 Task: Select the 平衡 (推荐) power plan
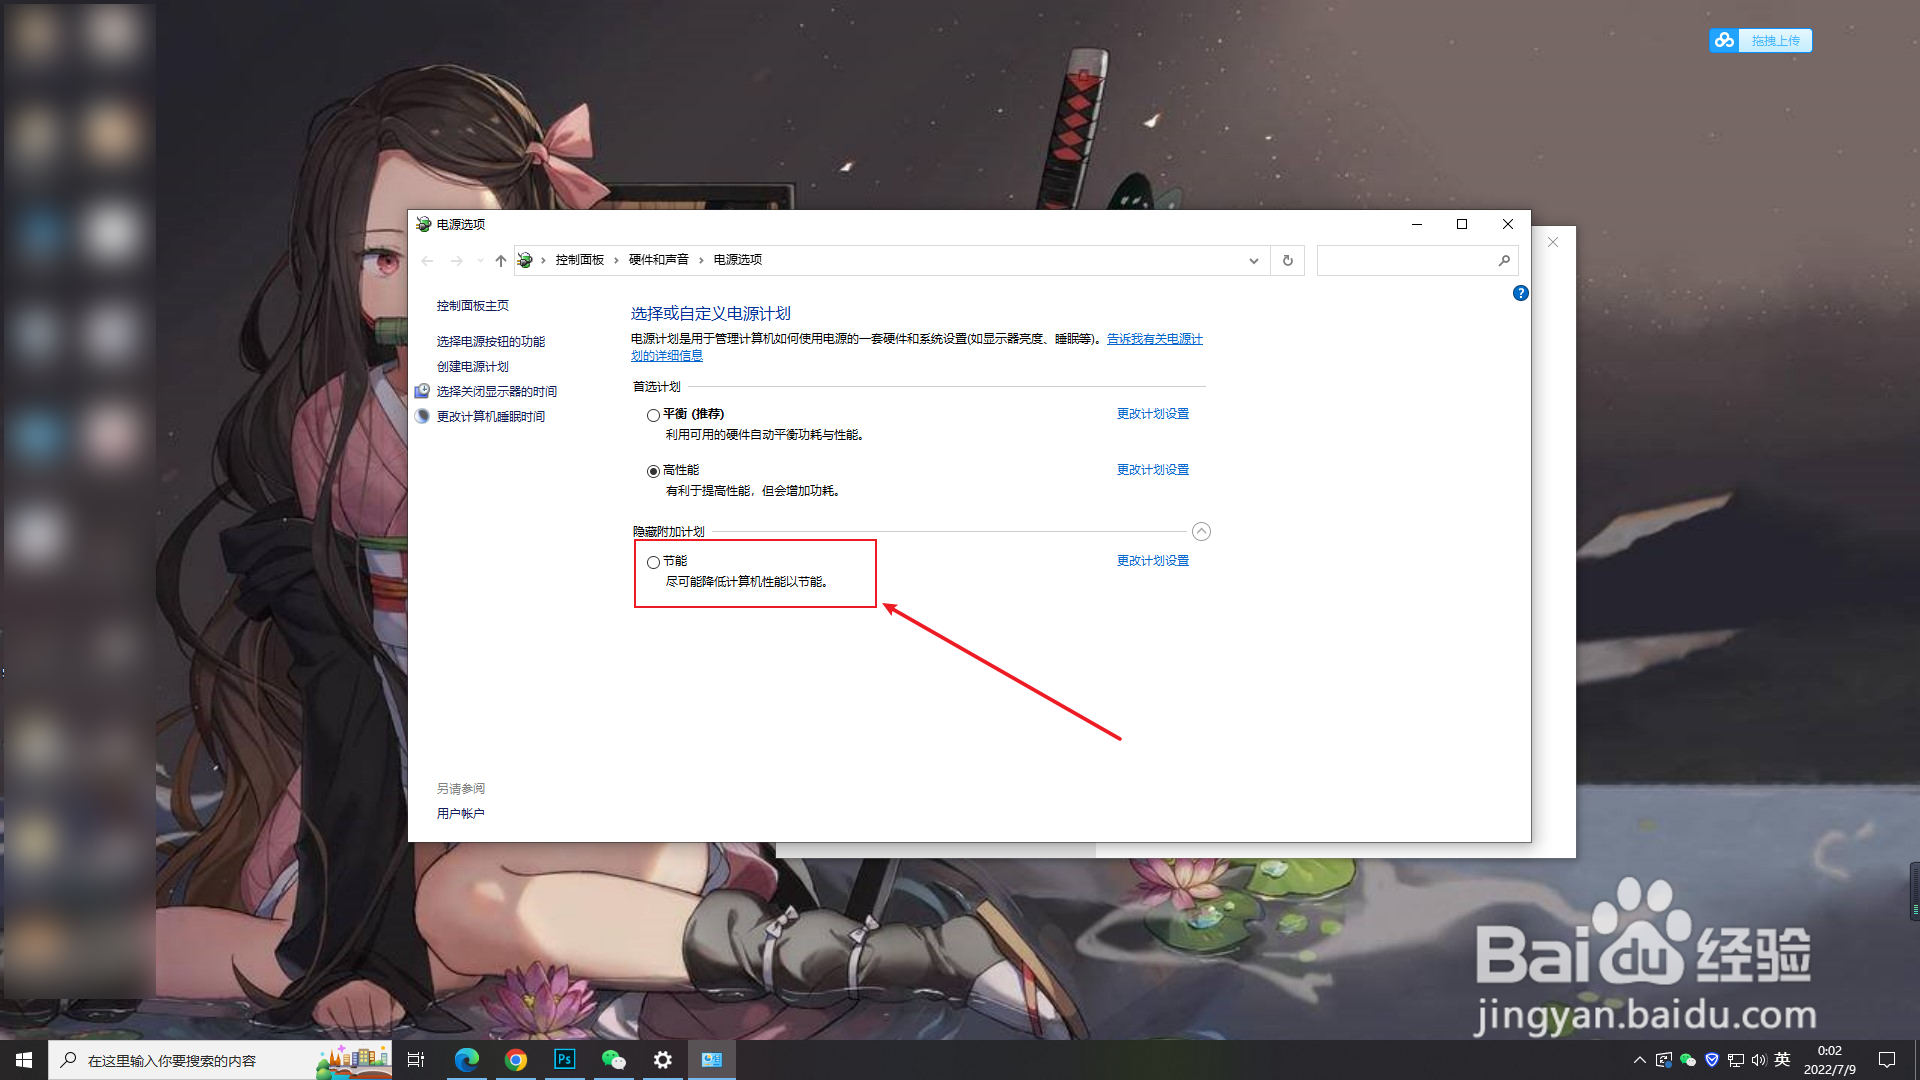pos(653,415)
